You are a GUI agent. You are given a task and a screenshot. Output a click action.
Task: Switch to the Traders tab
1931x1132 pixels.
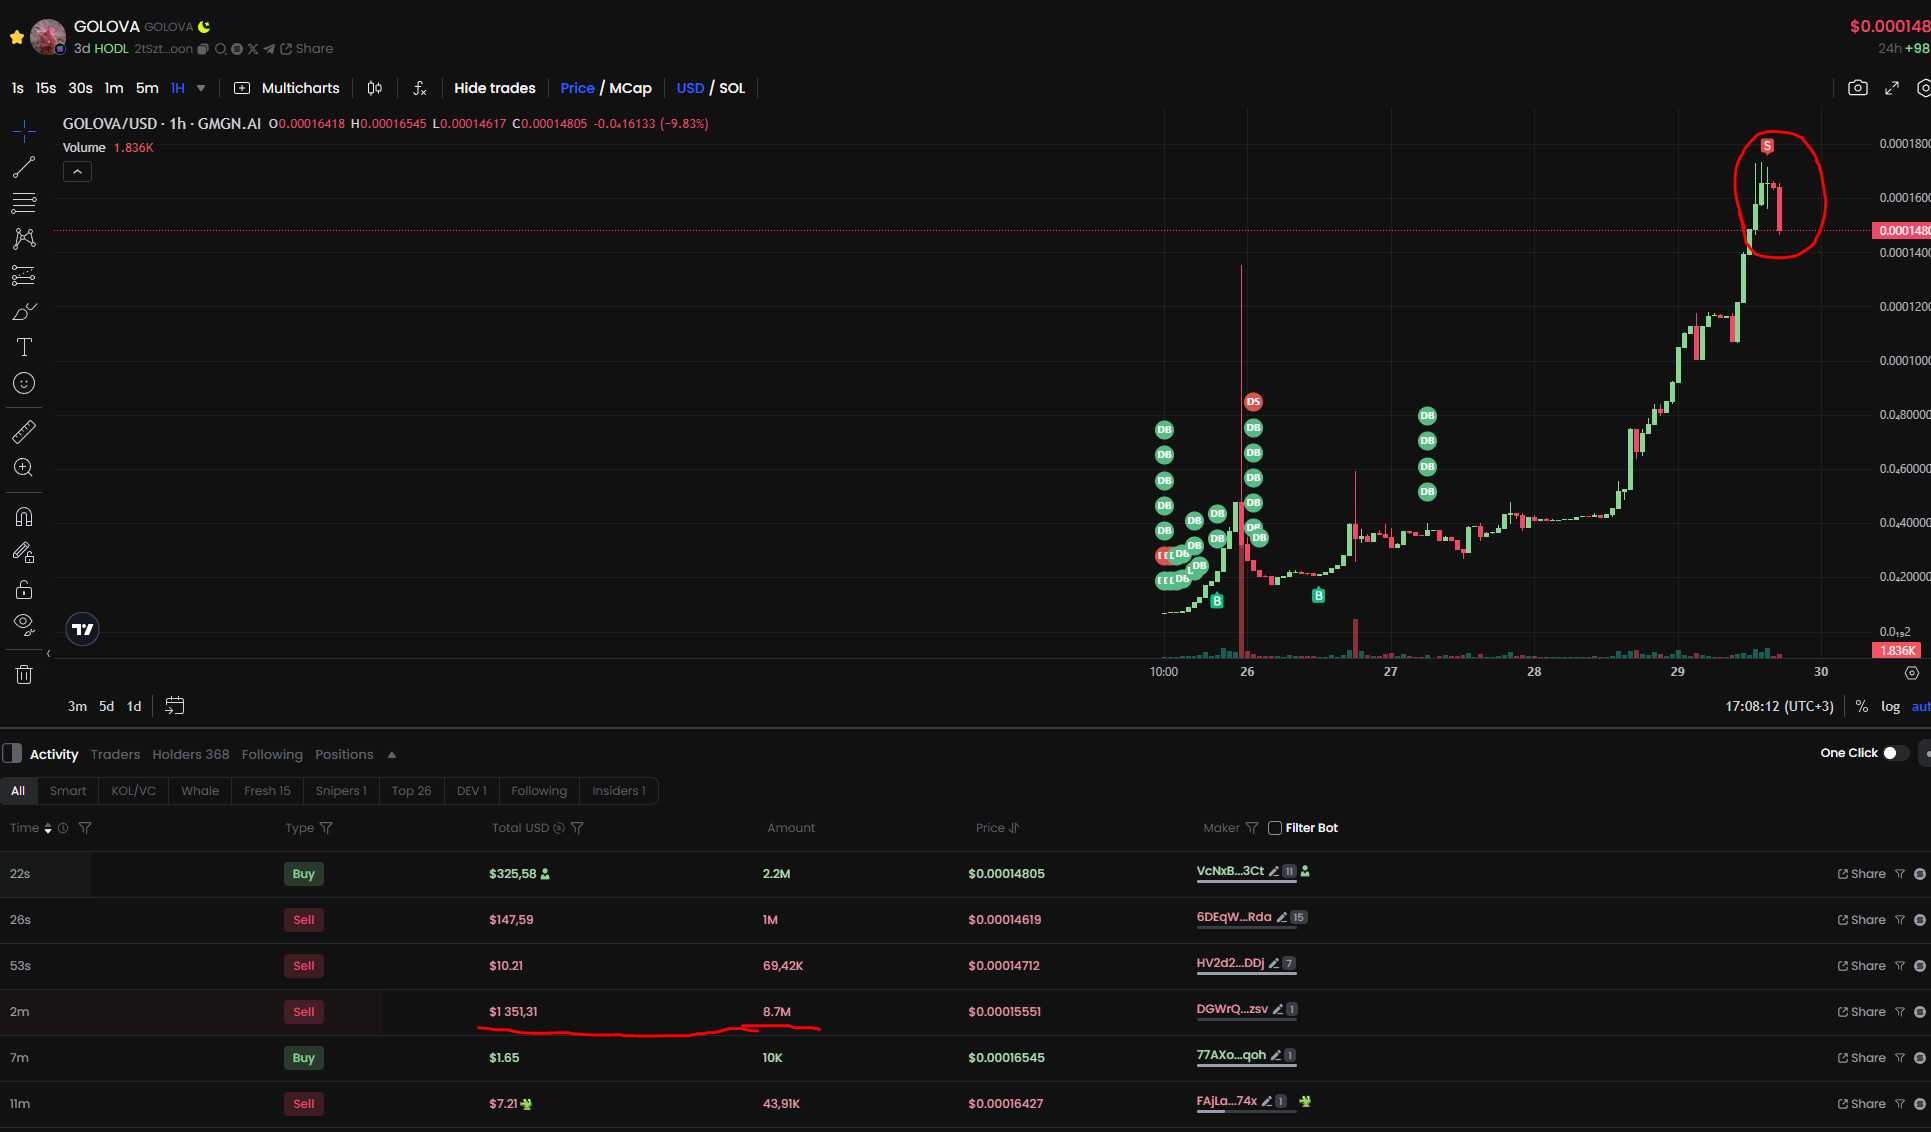point(115,754)
